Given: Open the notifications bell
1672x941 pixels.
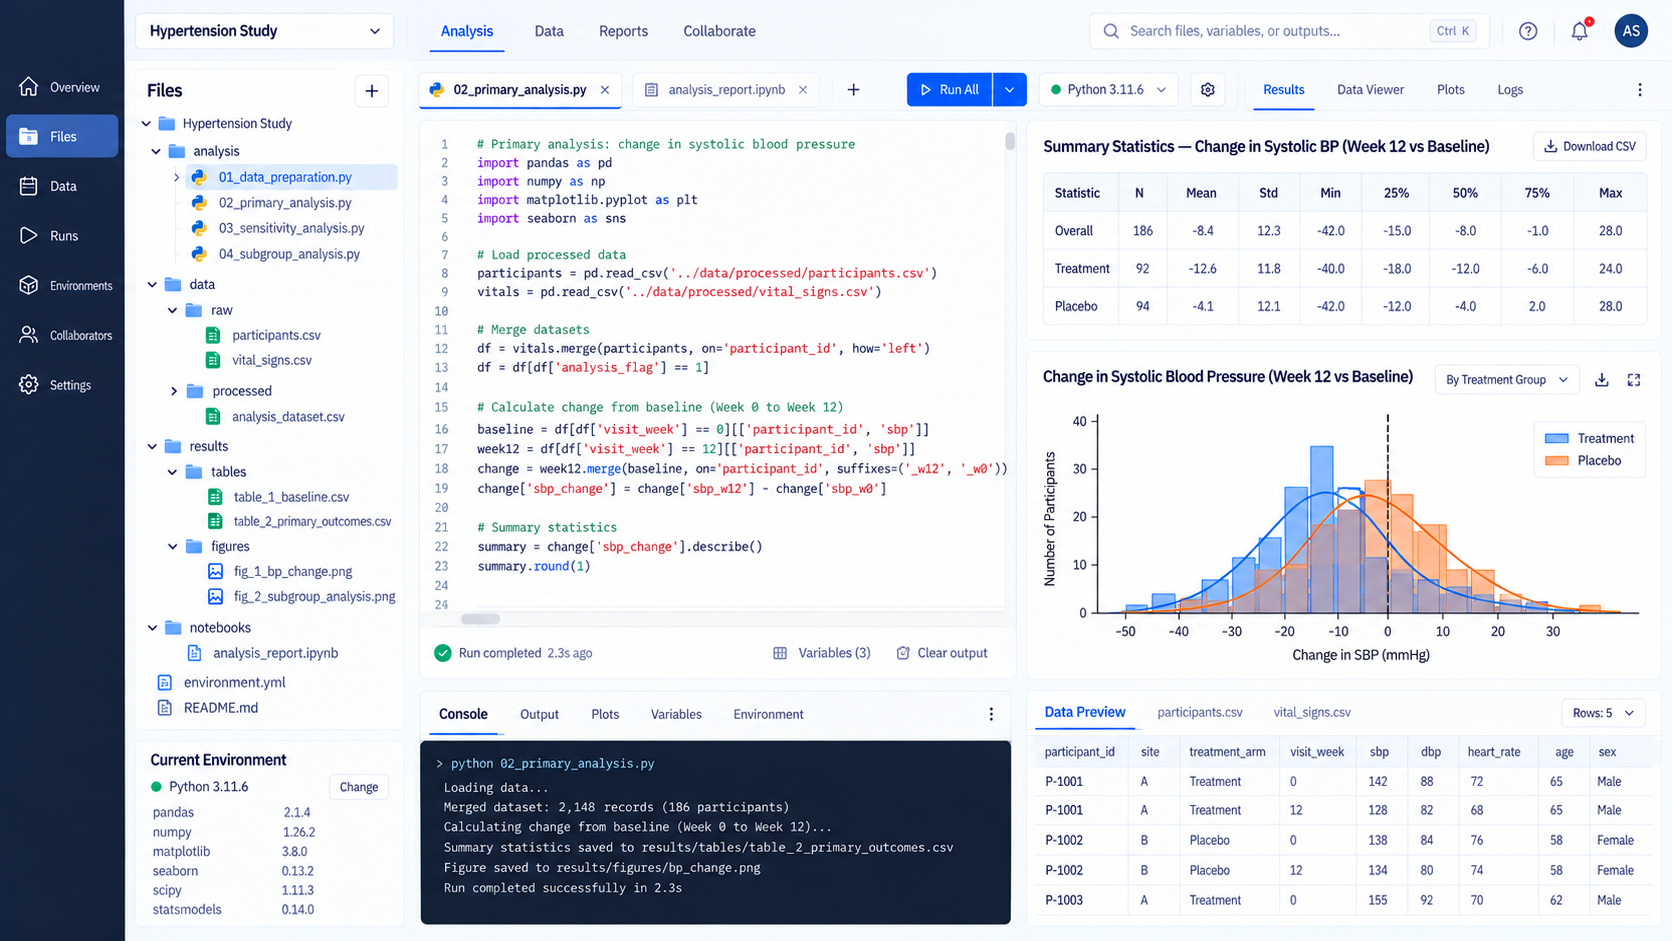Looking at the screenshot, I should 1580,31.
